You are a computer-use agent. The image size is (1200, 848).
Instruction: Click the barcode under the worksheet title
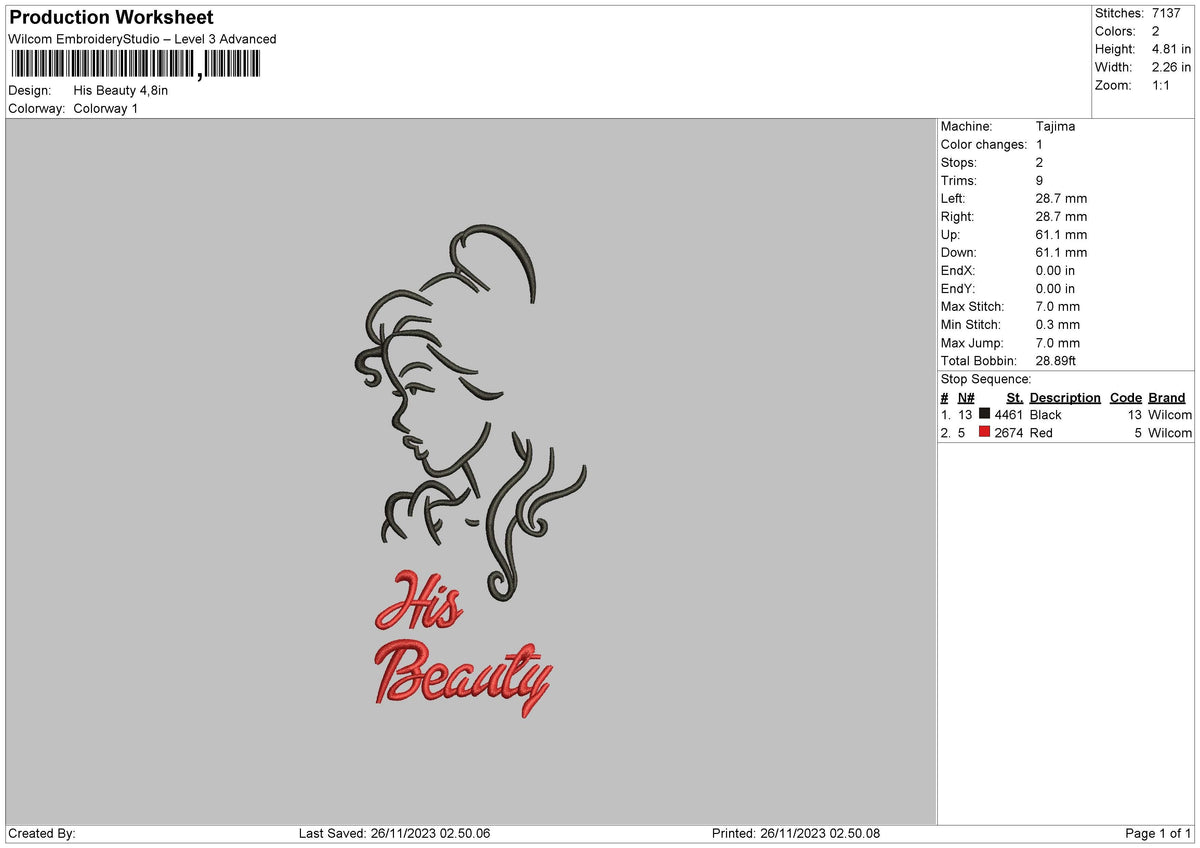pyautogui.click(x=135, y=65)
